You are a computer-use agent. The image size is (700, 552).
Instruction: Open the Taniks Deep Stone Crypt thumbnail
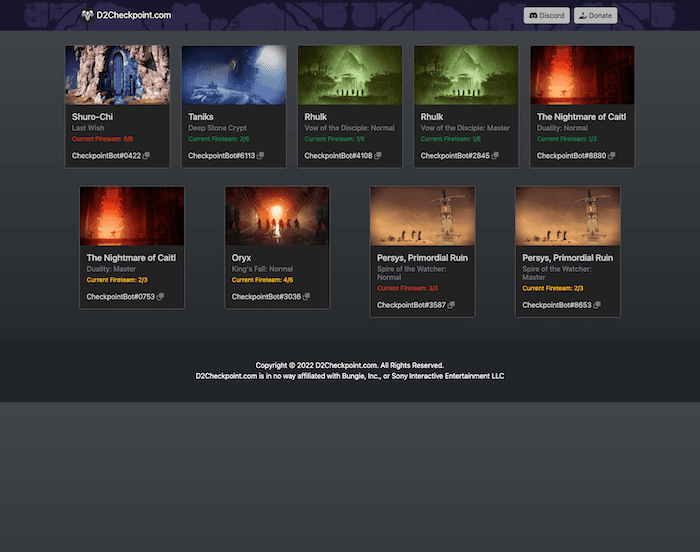point(233,75)
